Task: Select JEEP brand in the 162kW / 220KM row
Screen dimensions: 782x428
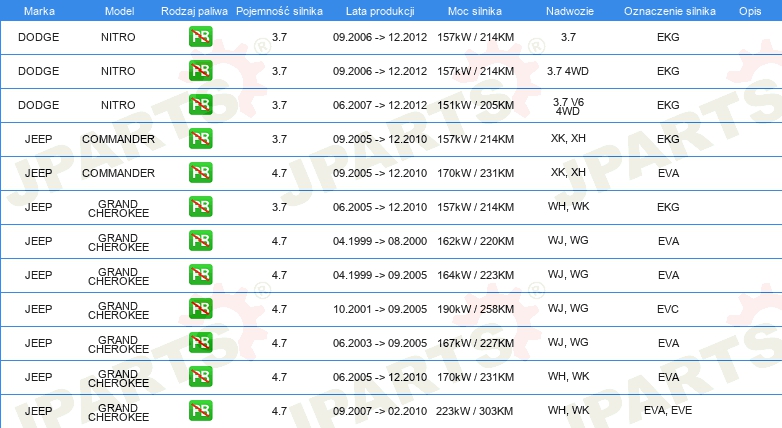Action: pos(38,241)
